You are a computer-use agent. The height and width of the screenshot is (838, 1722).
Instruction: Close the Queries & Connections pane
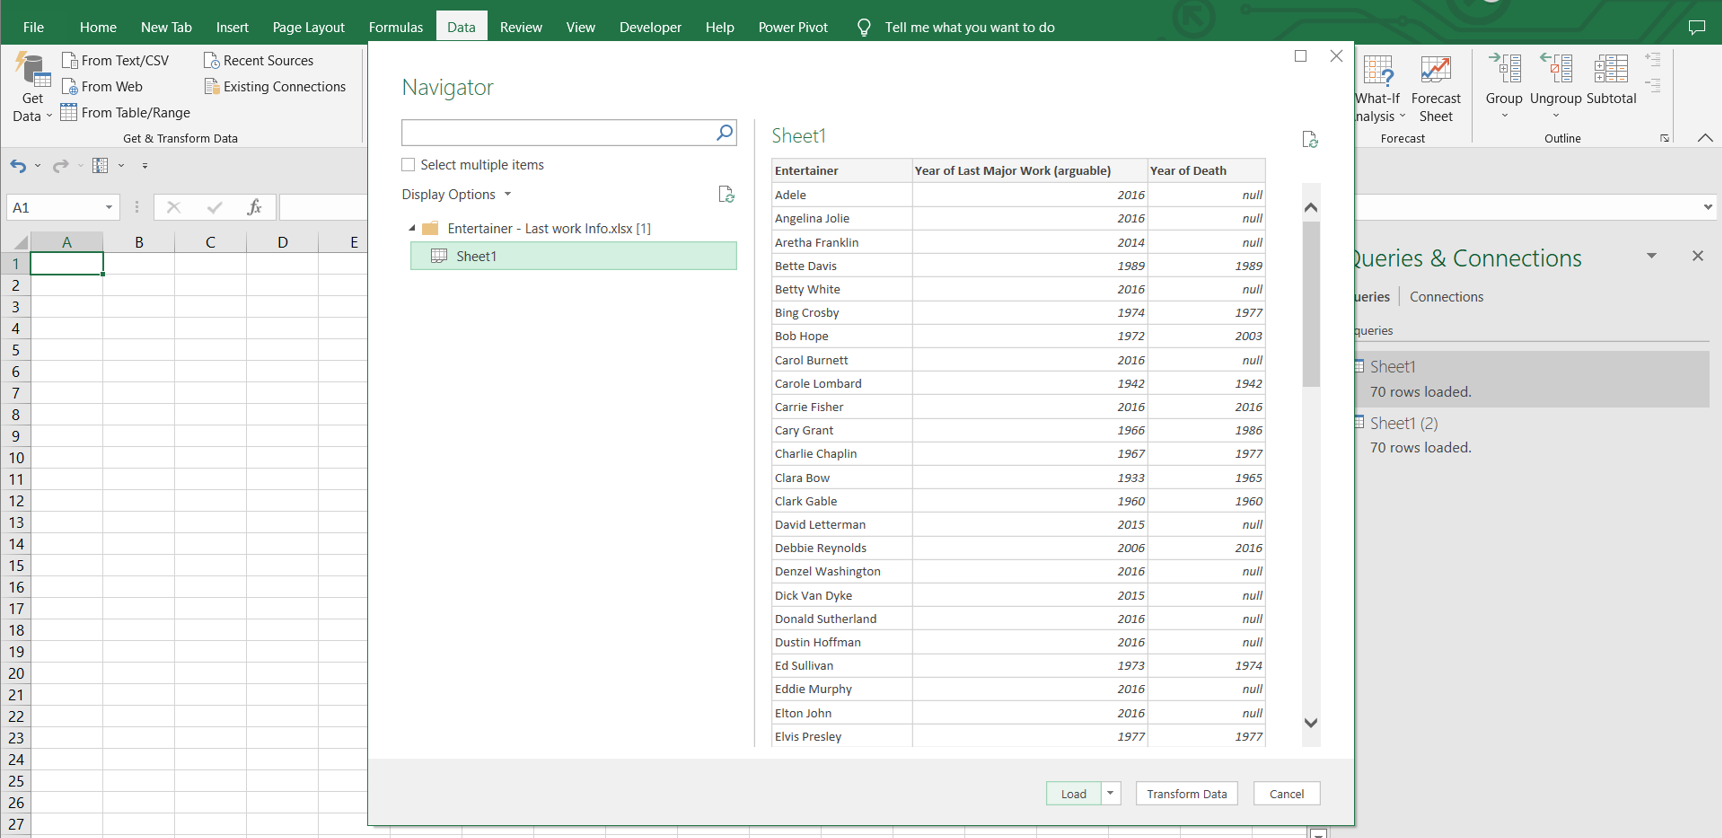click(x=1697, y=256)
